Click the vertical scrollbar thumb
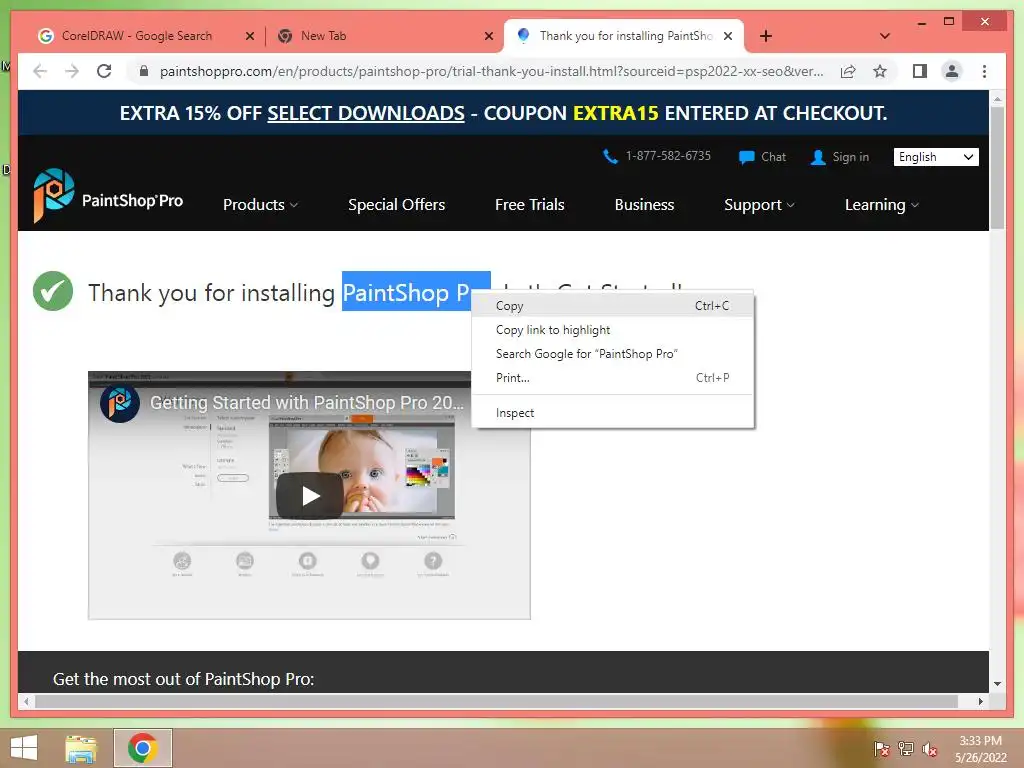Image resolution: width=1024 pixels, height=768 pixels. [997, 168]
